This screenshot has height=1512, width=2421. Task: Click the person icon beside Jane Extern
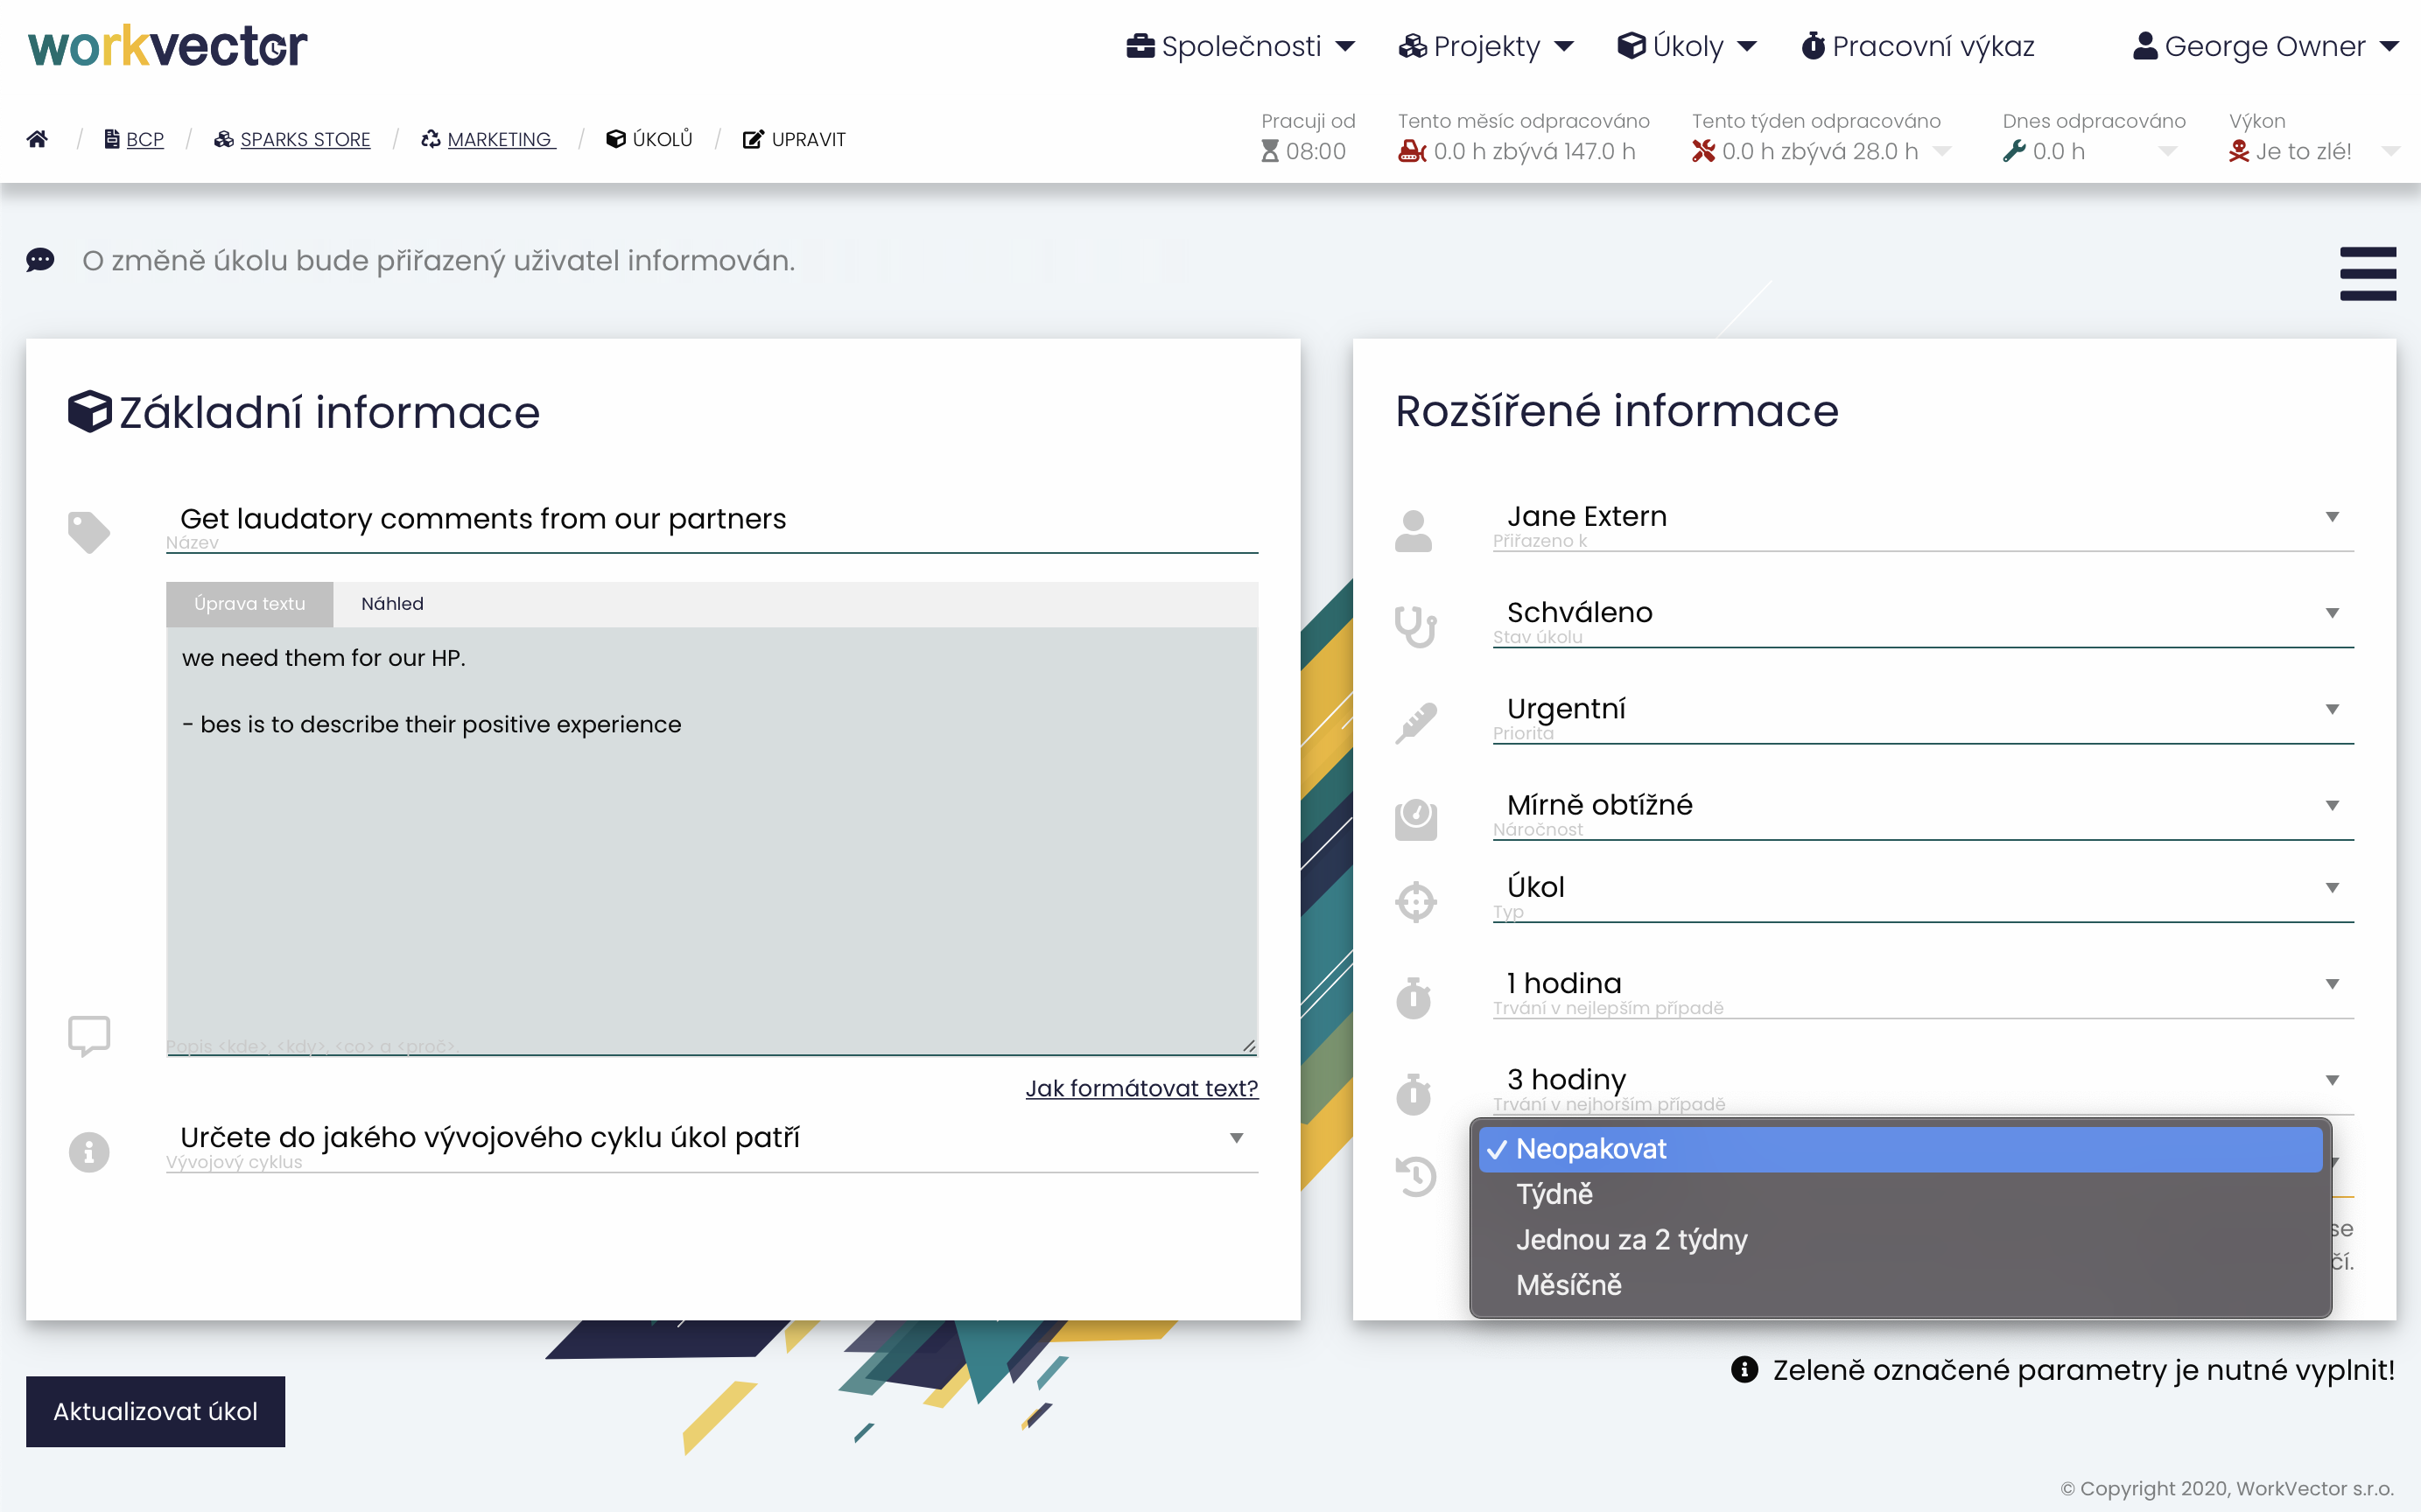[x=1413, y=531]
